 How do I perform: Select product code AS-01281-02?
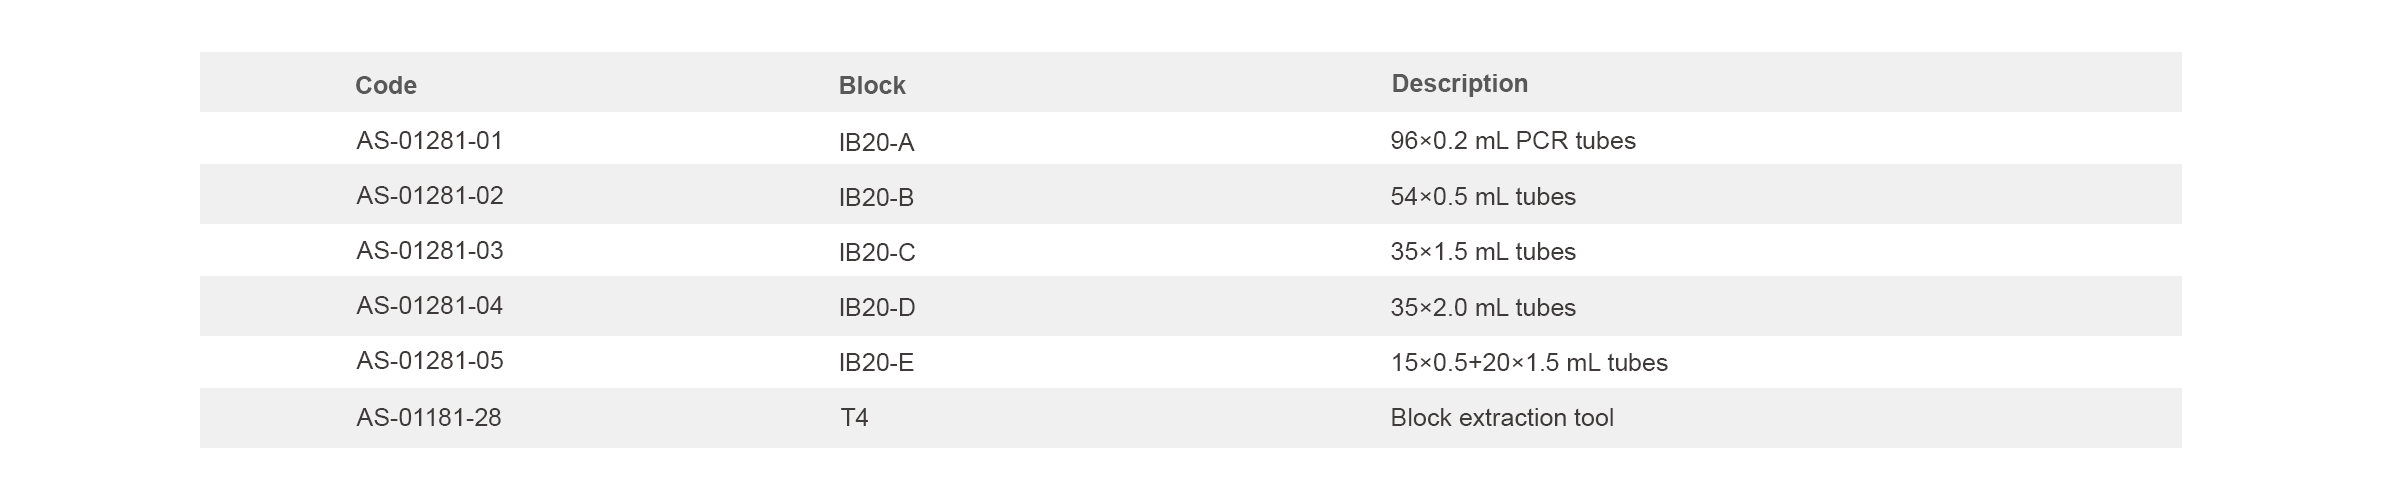click(429, 196)
